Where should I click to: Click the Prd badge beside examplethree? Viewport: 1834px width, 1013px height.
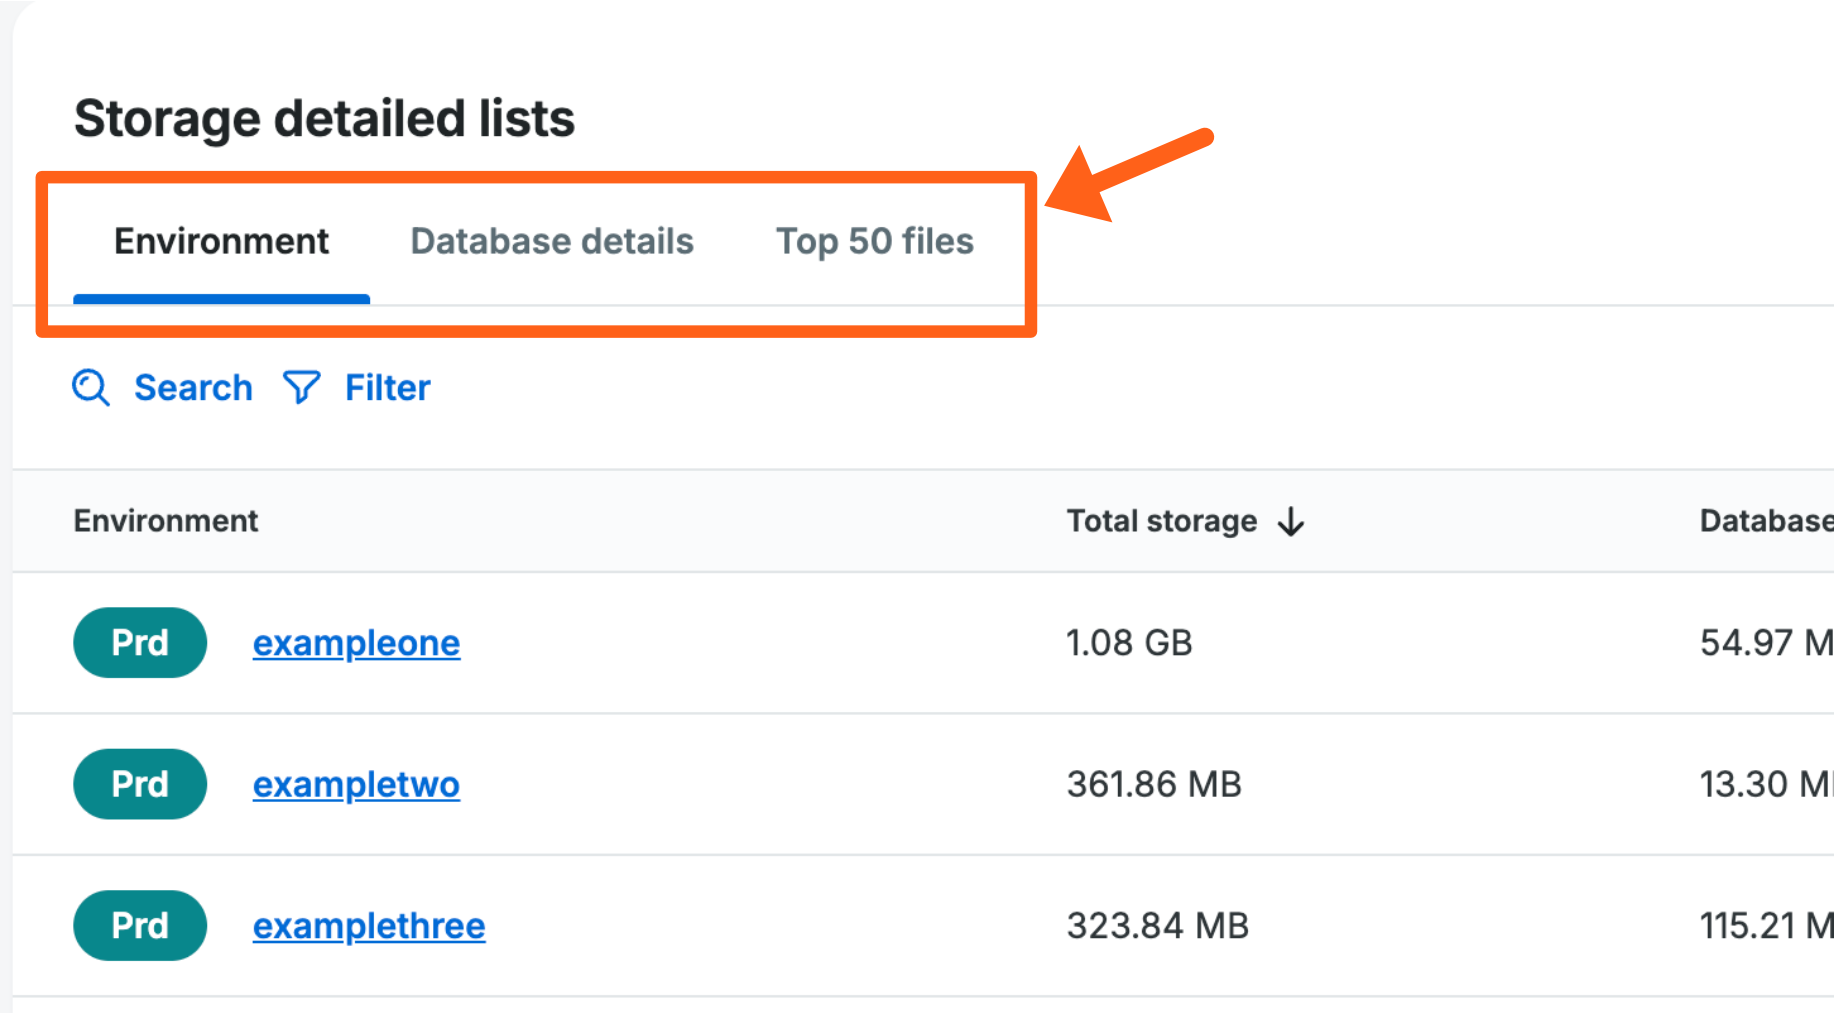point(140,925)
